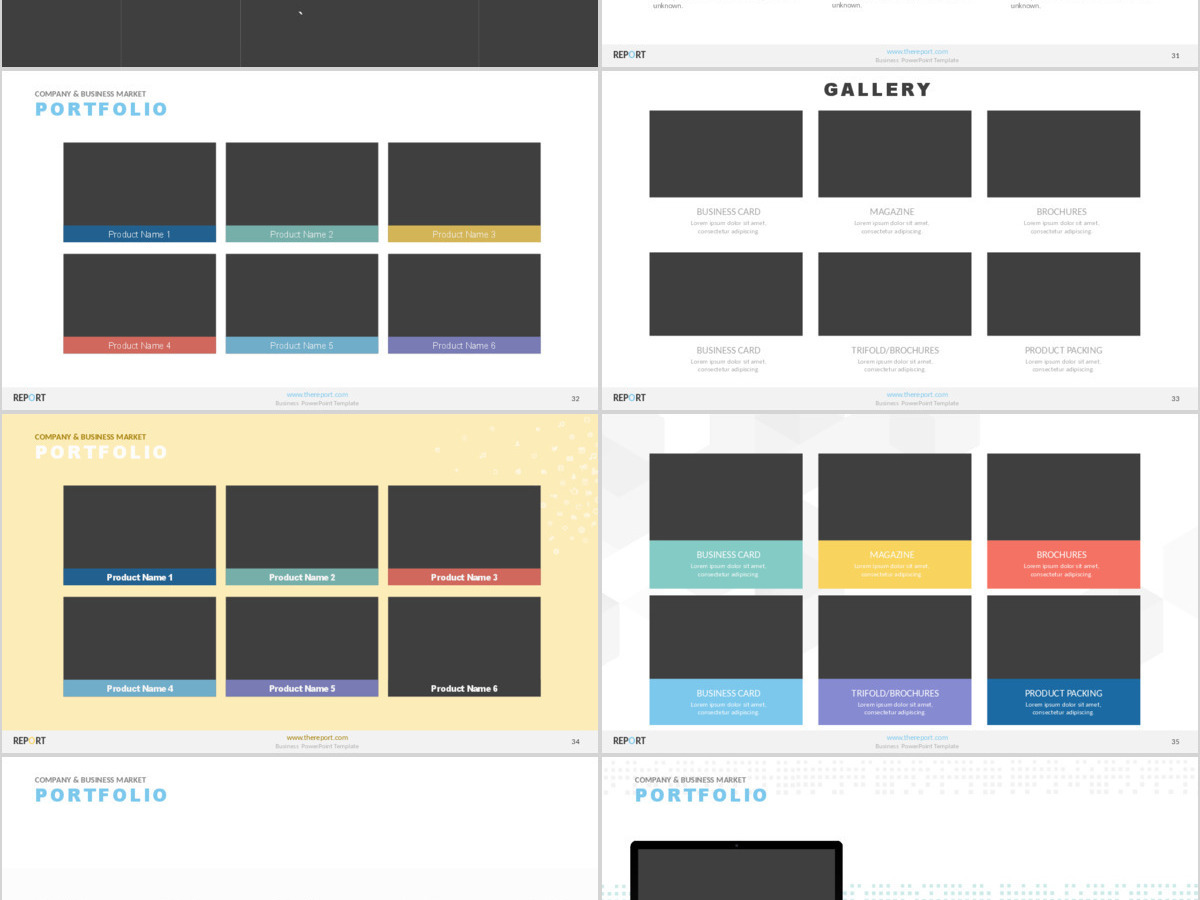Click the TRIFOLD/BROCHURES caption on slide 33
The width and height of the screenshot is (1200, 900).
point(895,351)
